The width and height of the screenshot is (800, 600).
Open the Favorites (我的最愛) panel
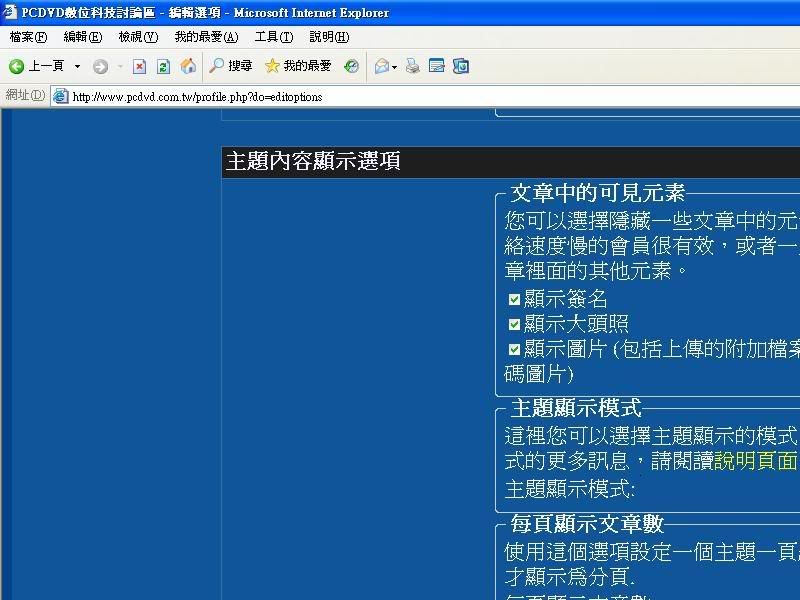click(298, 66)
